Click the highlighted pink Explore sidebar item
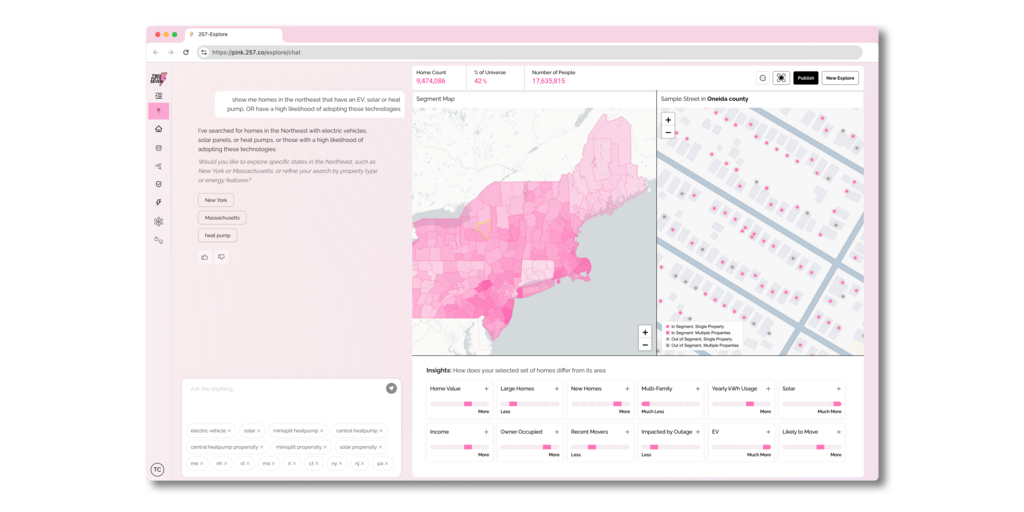Viewport: 1024px width, 512px height. coord(158,111)
